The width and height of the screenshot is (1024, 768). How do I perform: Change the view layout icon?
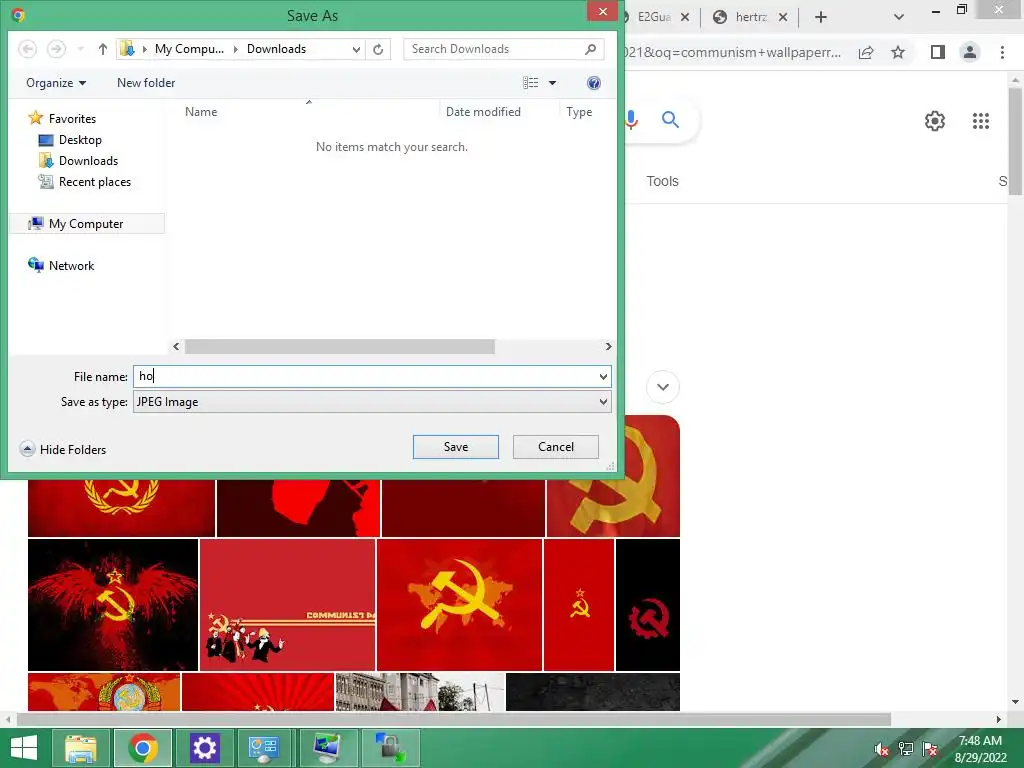pos(530,83)
